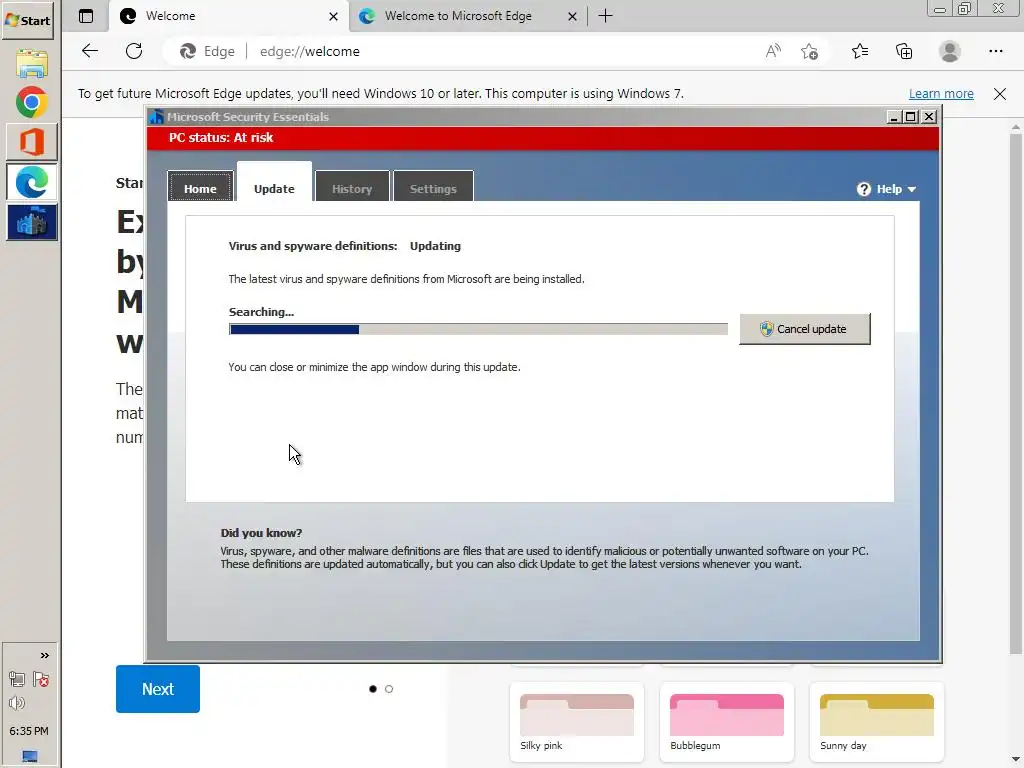Launch Google Chrome from the taskbar
1024x768 pixels.
click(31, 103)
